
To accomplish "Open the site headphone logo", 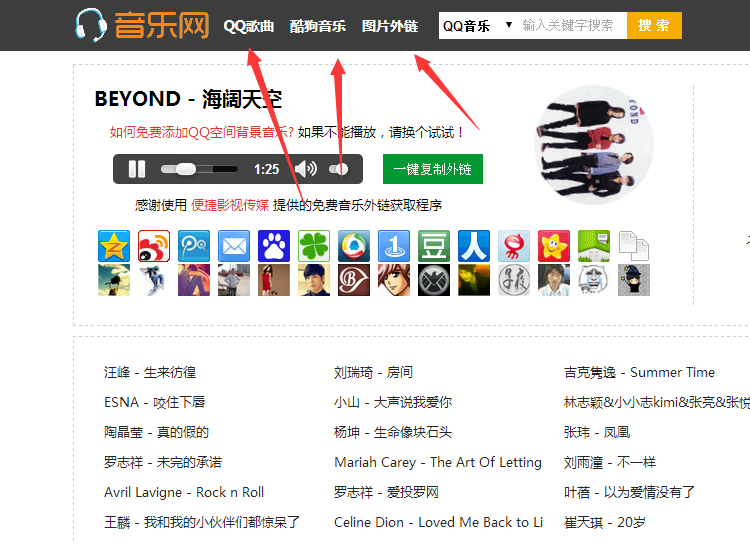I will [x=91, y=25].
